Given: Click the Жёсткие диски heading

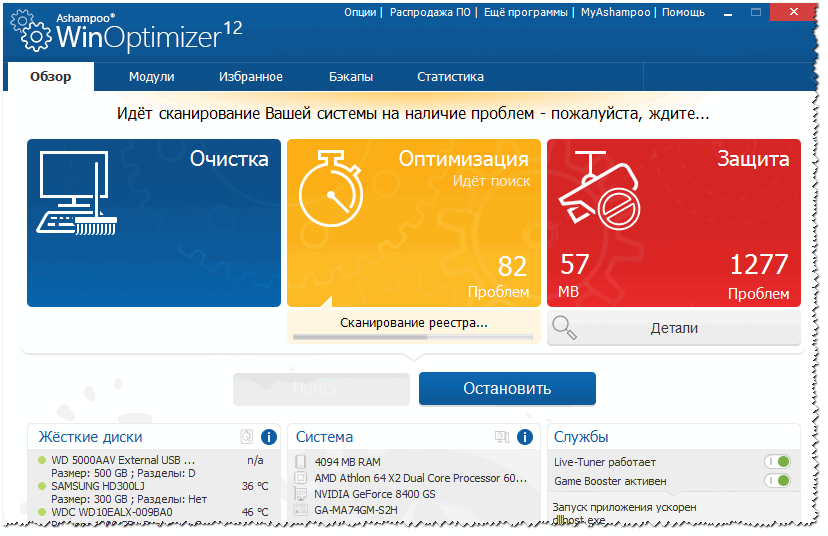Looking at the screenshot, I should pos(90,437).
